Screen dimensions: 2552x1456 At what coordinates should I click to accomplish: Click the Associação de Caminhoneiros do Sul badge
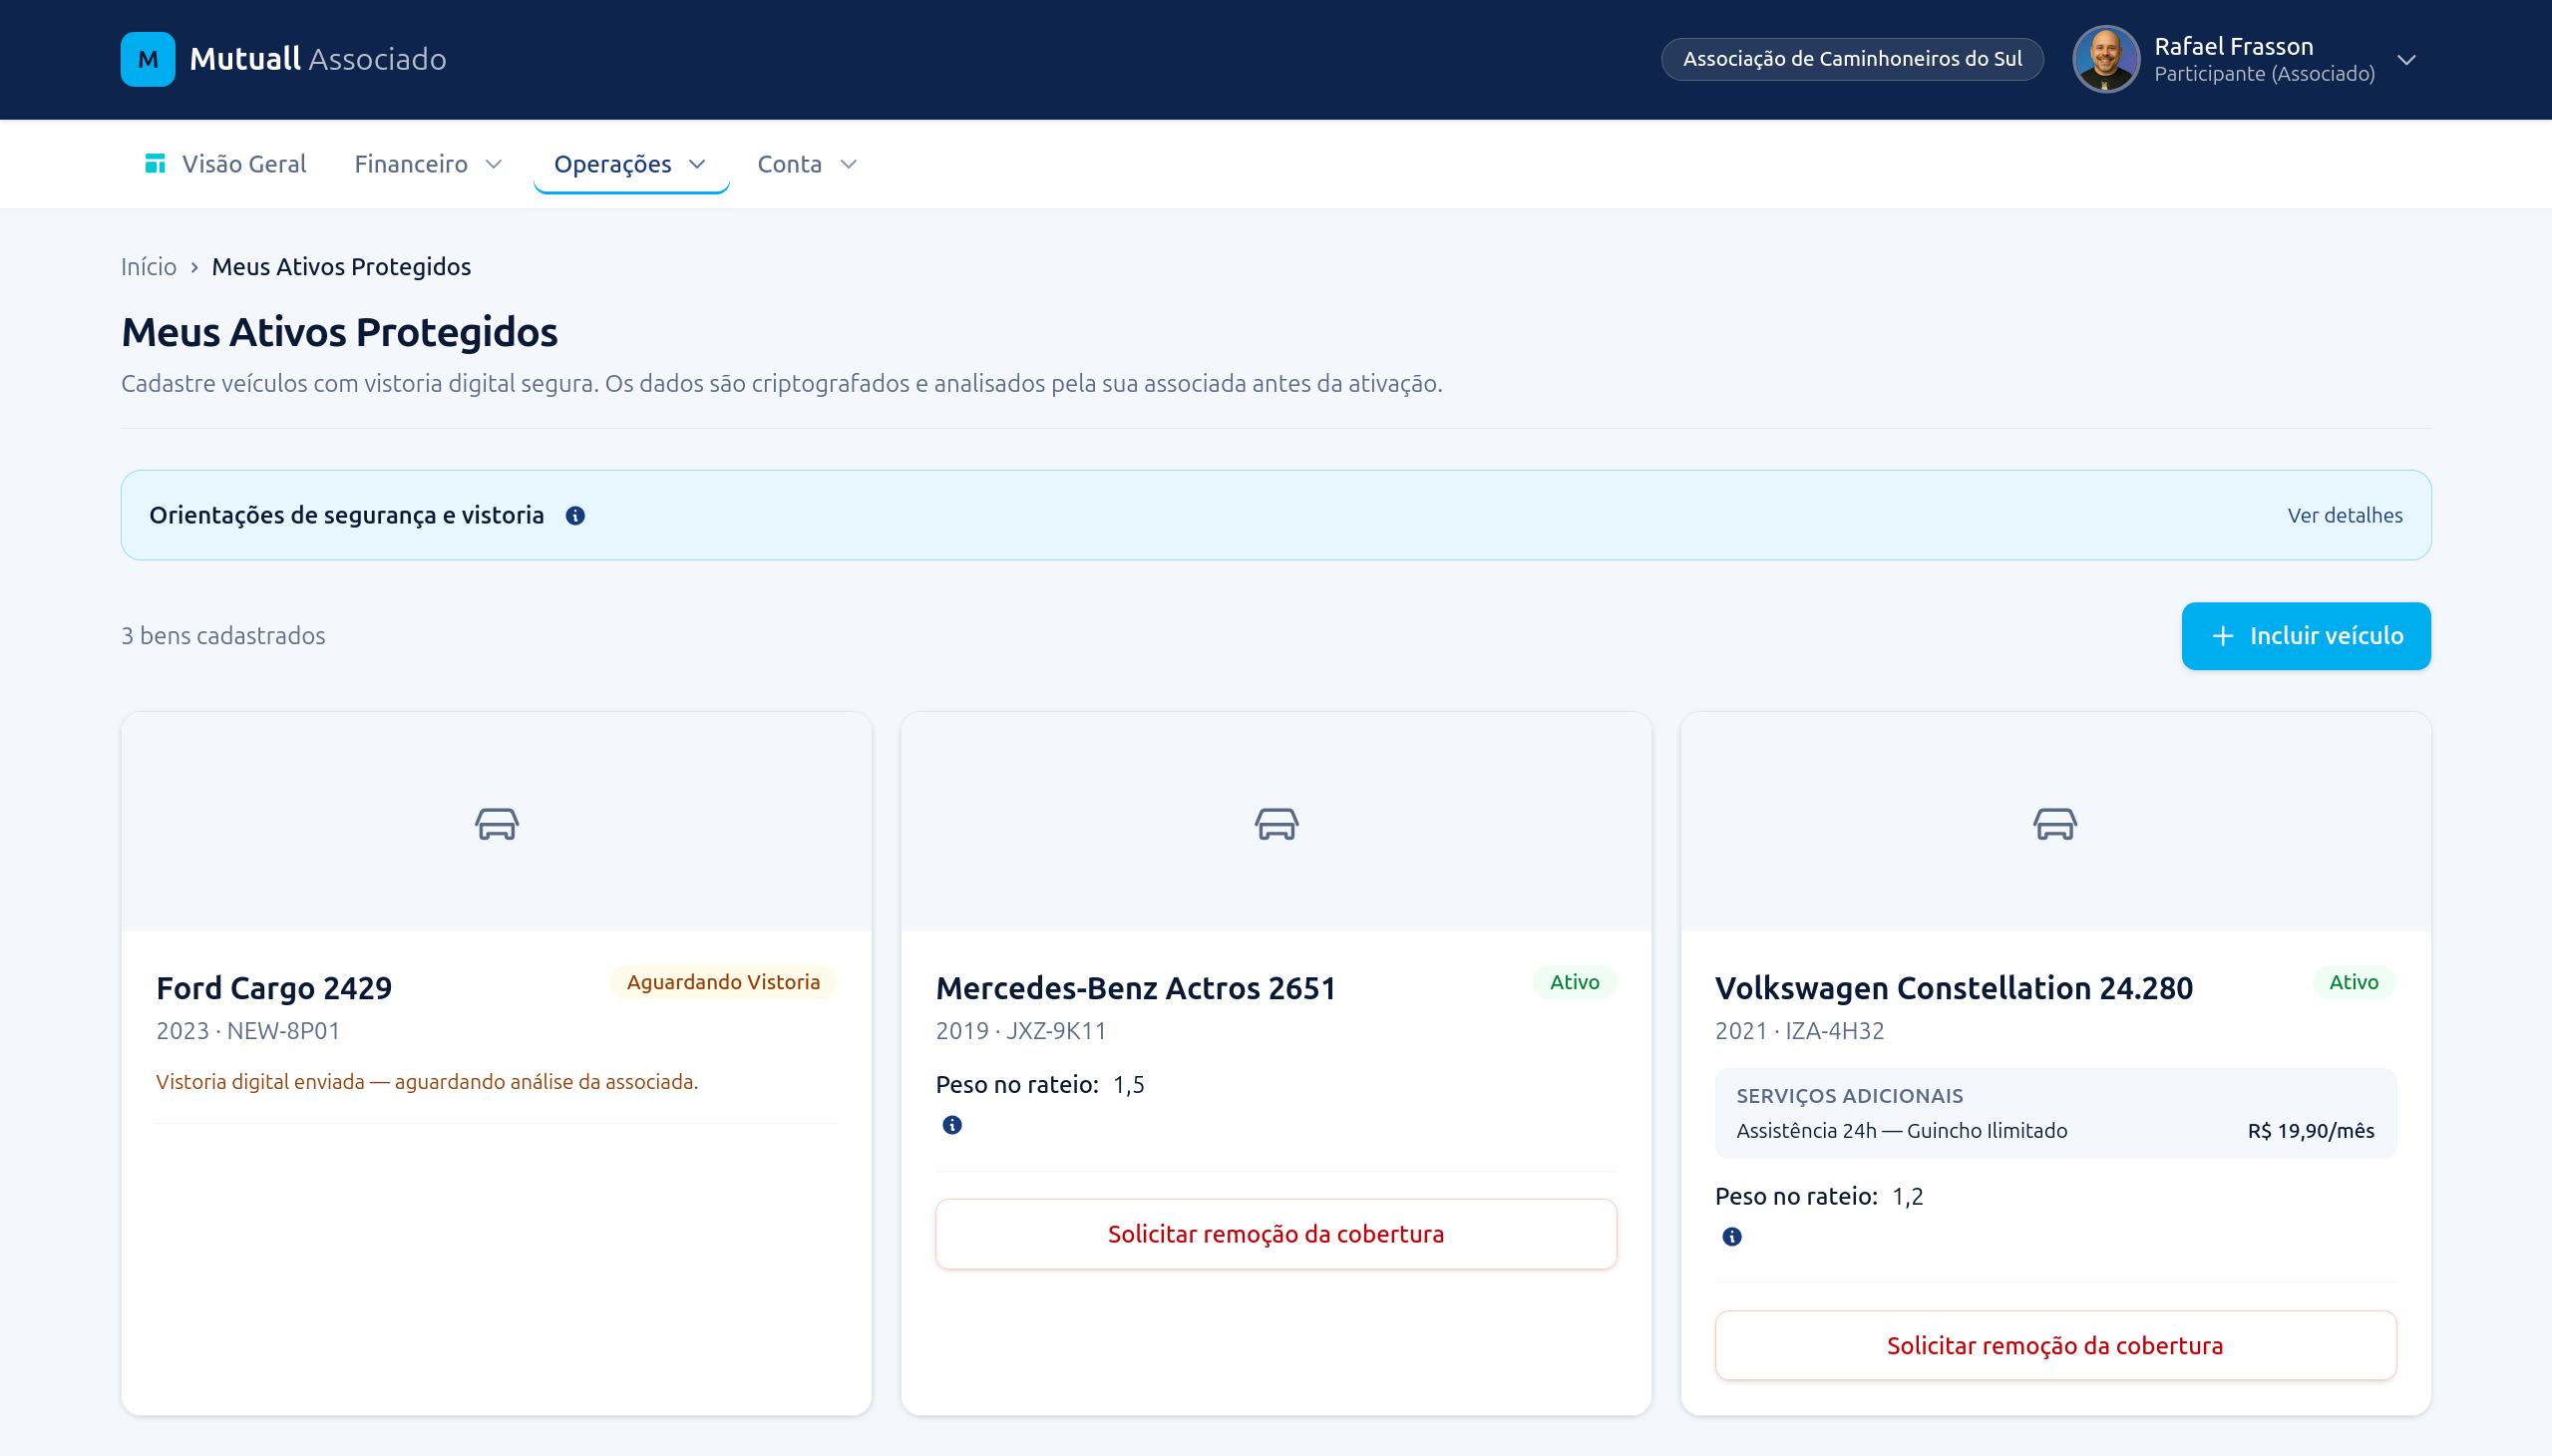(x=1852, y=59)
